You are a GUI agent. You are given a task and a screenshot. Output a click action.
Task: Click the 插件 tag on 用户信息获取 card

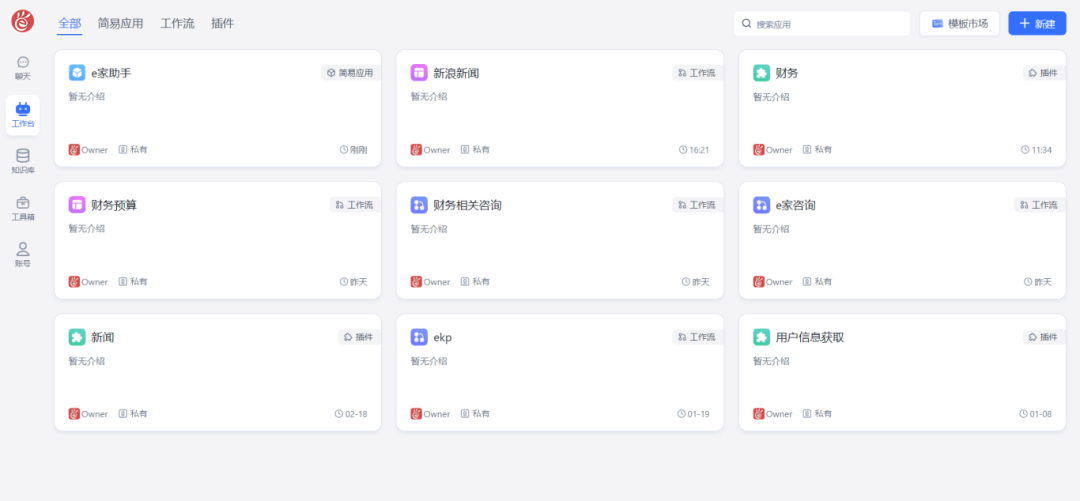click(1044, 337)
